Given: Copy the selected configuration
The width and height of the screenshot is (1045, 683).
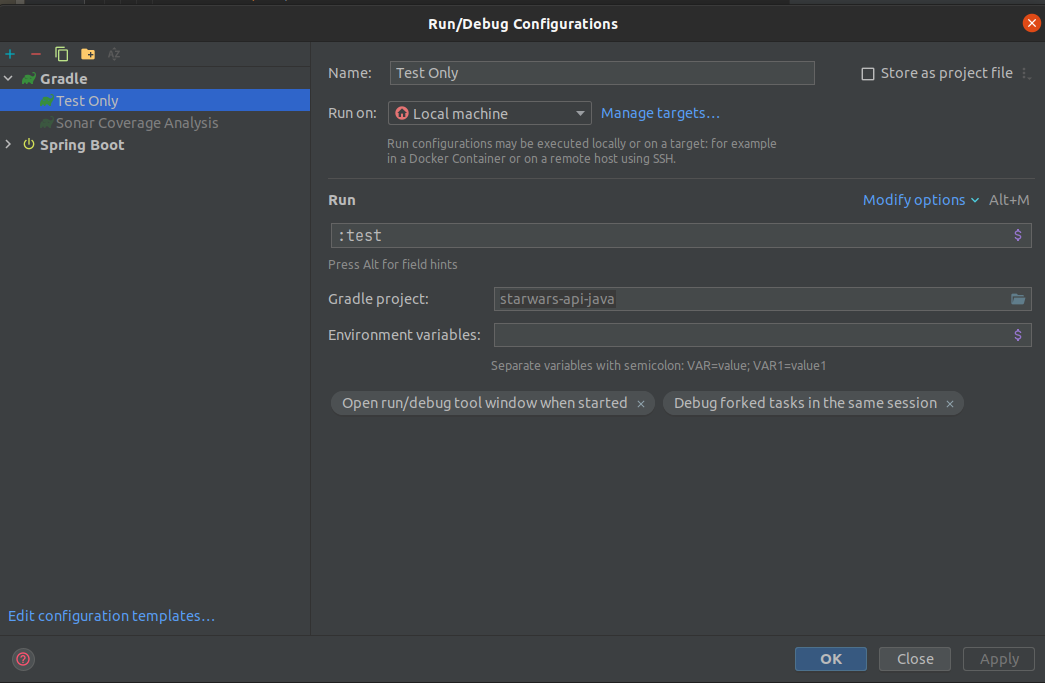Looking at the screenshot, I should pos(61,54).
